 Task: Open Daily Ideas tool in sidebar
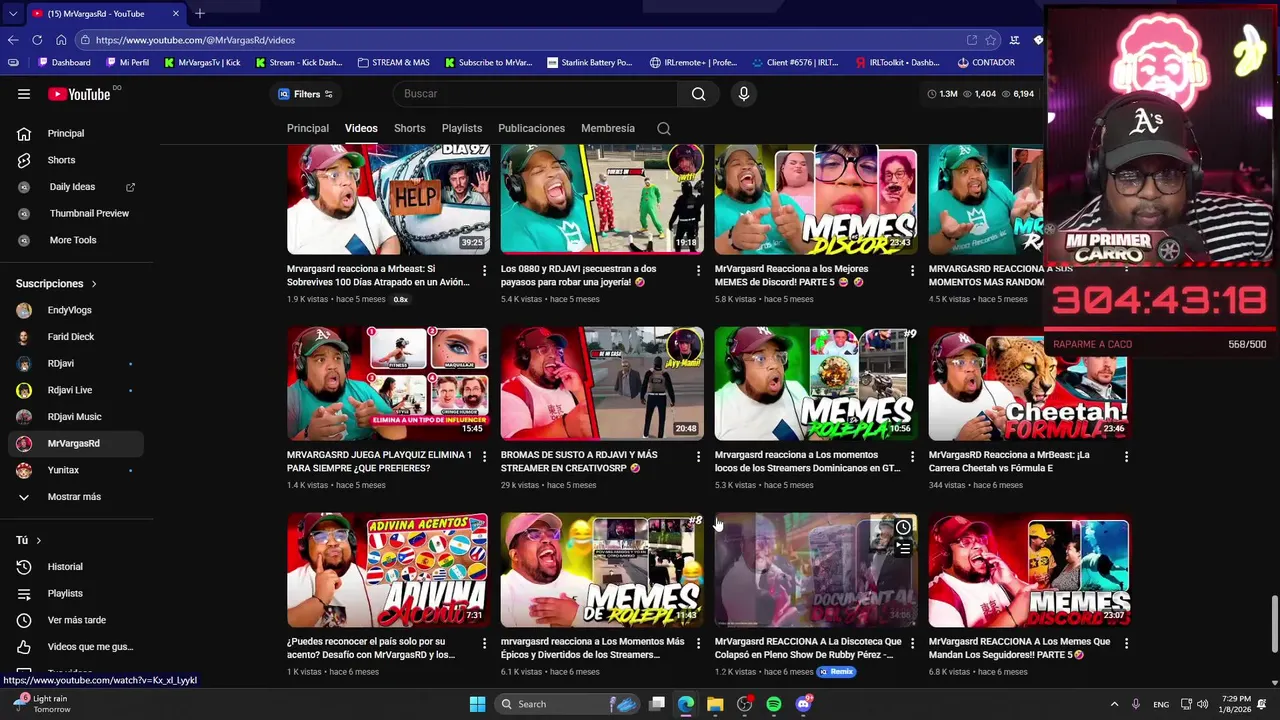pos(77,187)
